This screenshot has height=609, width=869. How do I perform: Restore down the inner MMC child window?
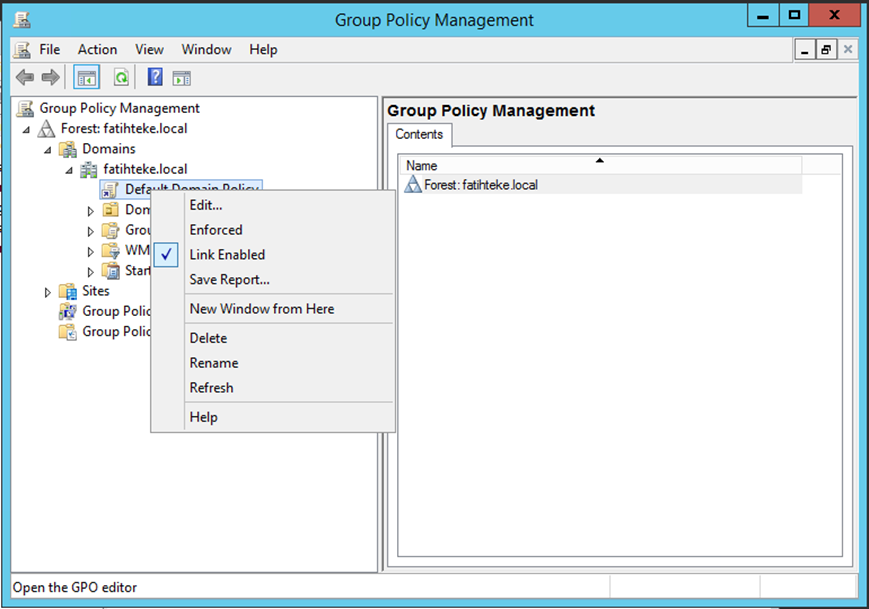point(825,50)
